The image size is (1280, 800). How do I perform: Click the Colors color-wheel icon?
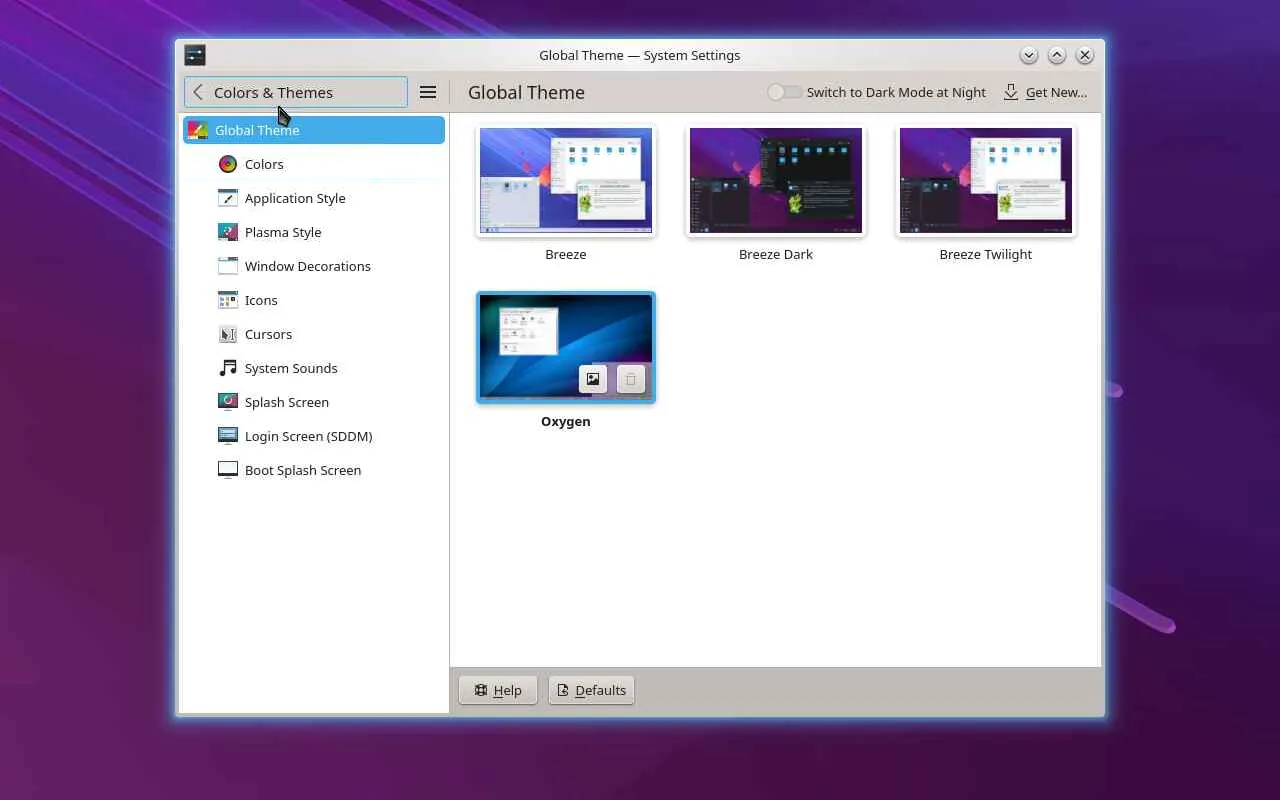click(x=228, y=164)
